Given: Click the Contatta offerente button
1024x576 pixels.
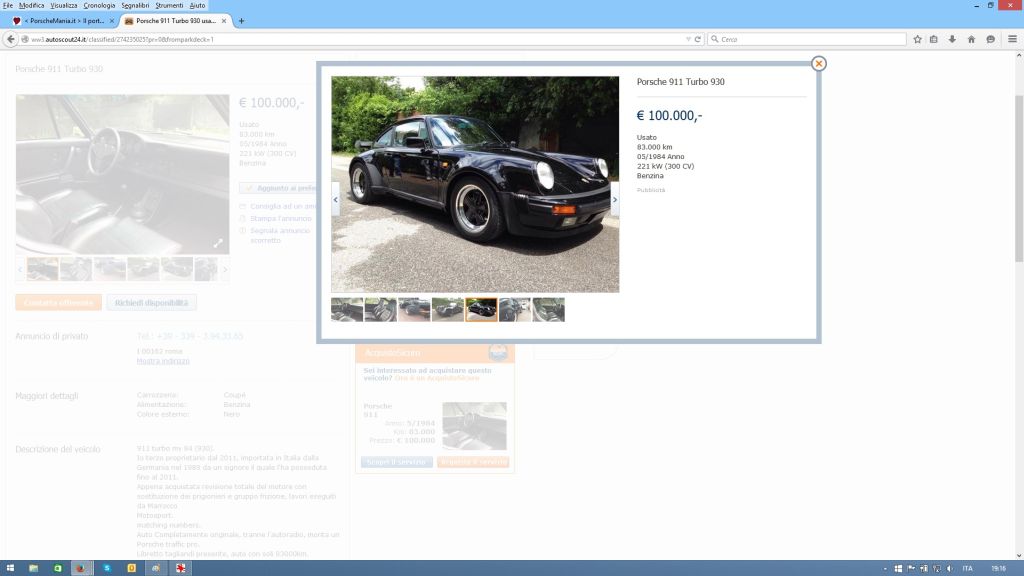Looking at the screenshot, I should coord(59,302).
